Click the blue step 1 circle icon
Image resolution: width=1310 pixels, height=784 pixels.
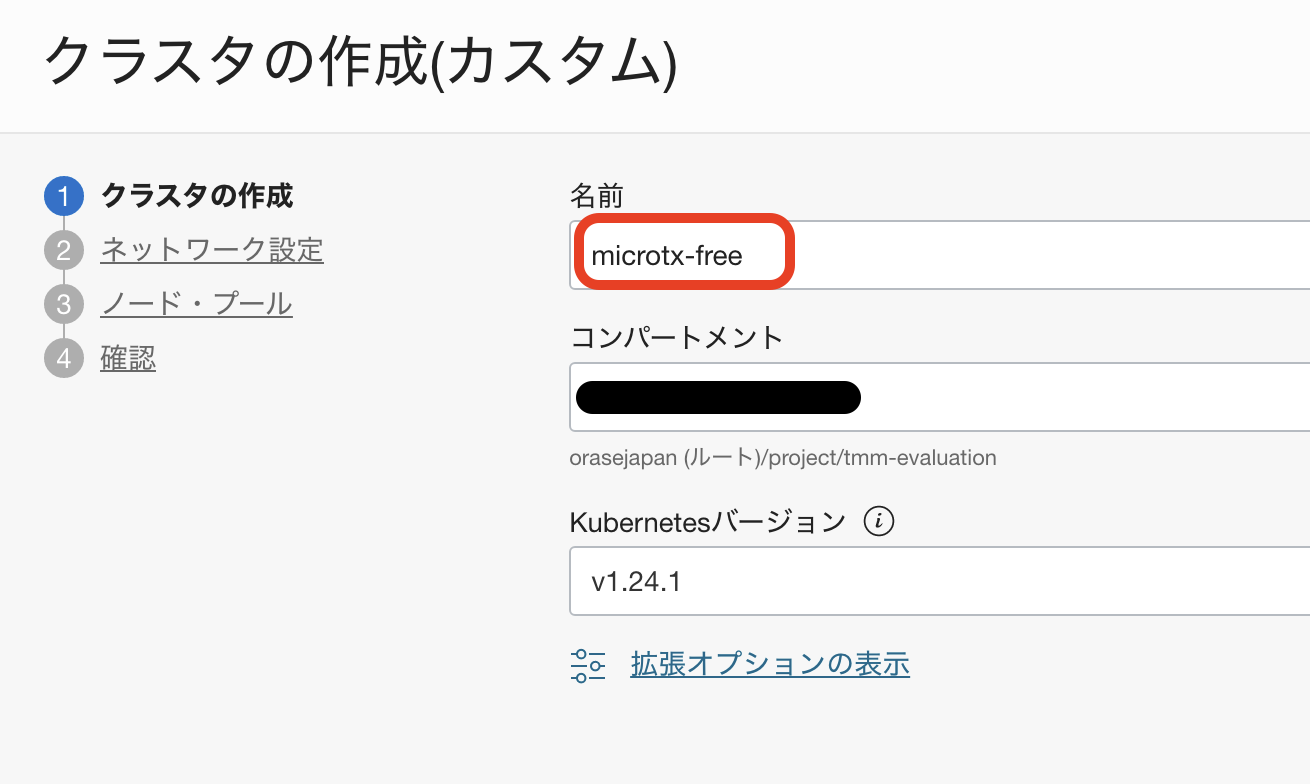(x=64, y=196)
